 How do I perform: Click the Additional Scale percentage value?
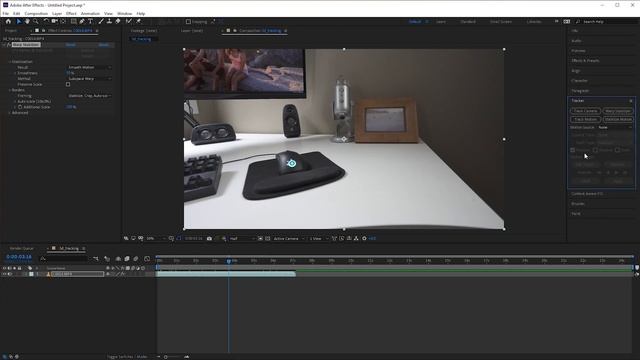click(x=71, y=107)
